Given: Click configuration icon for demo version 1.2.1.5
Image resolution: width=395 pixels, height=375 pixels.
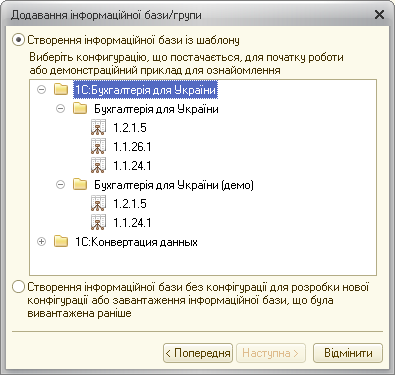Looking at the screenshot, I should point(98,203).
